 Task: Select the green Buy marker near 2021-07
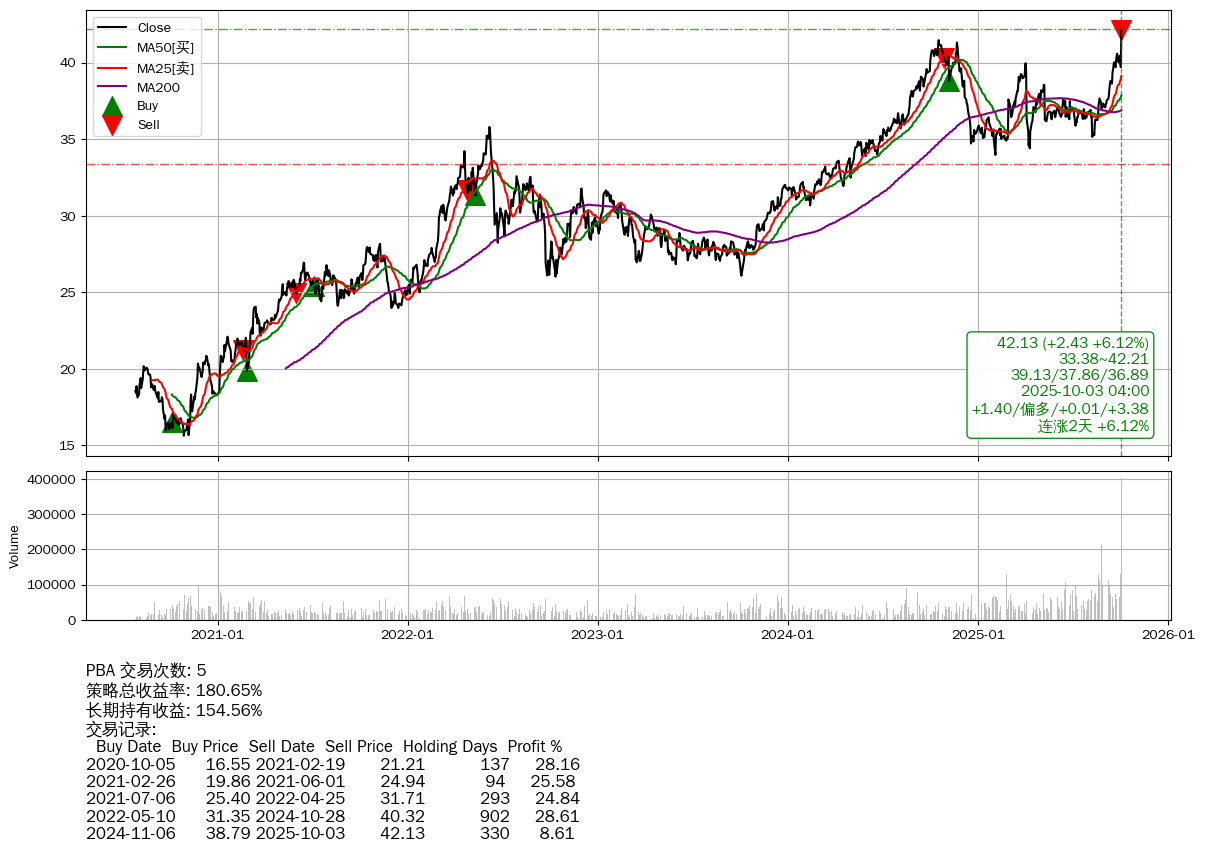pyautogui.click(x=313, y=288)
